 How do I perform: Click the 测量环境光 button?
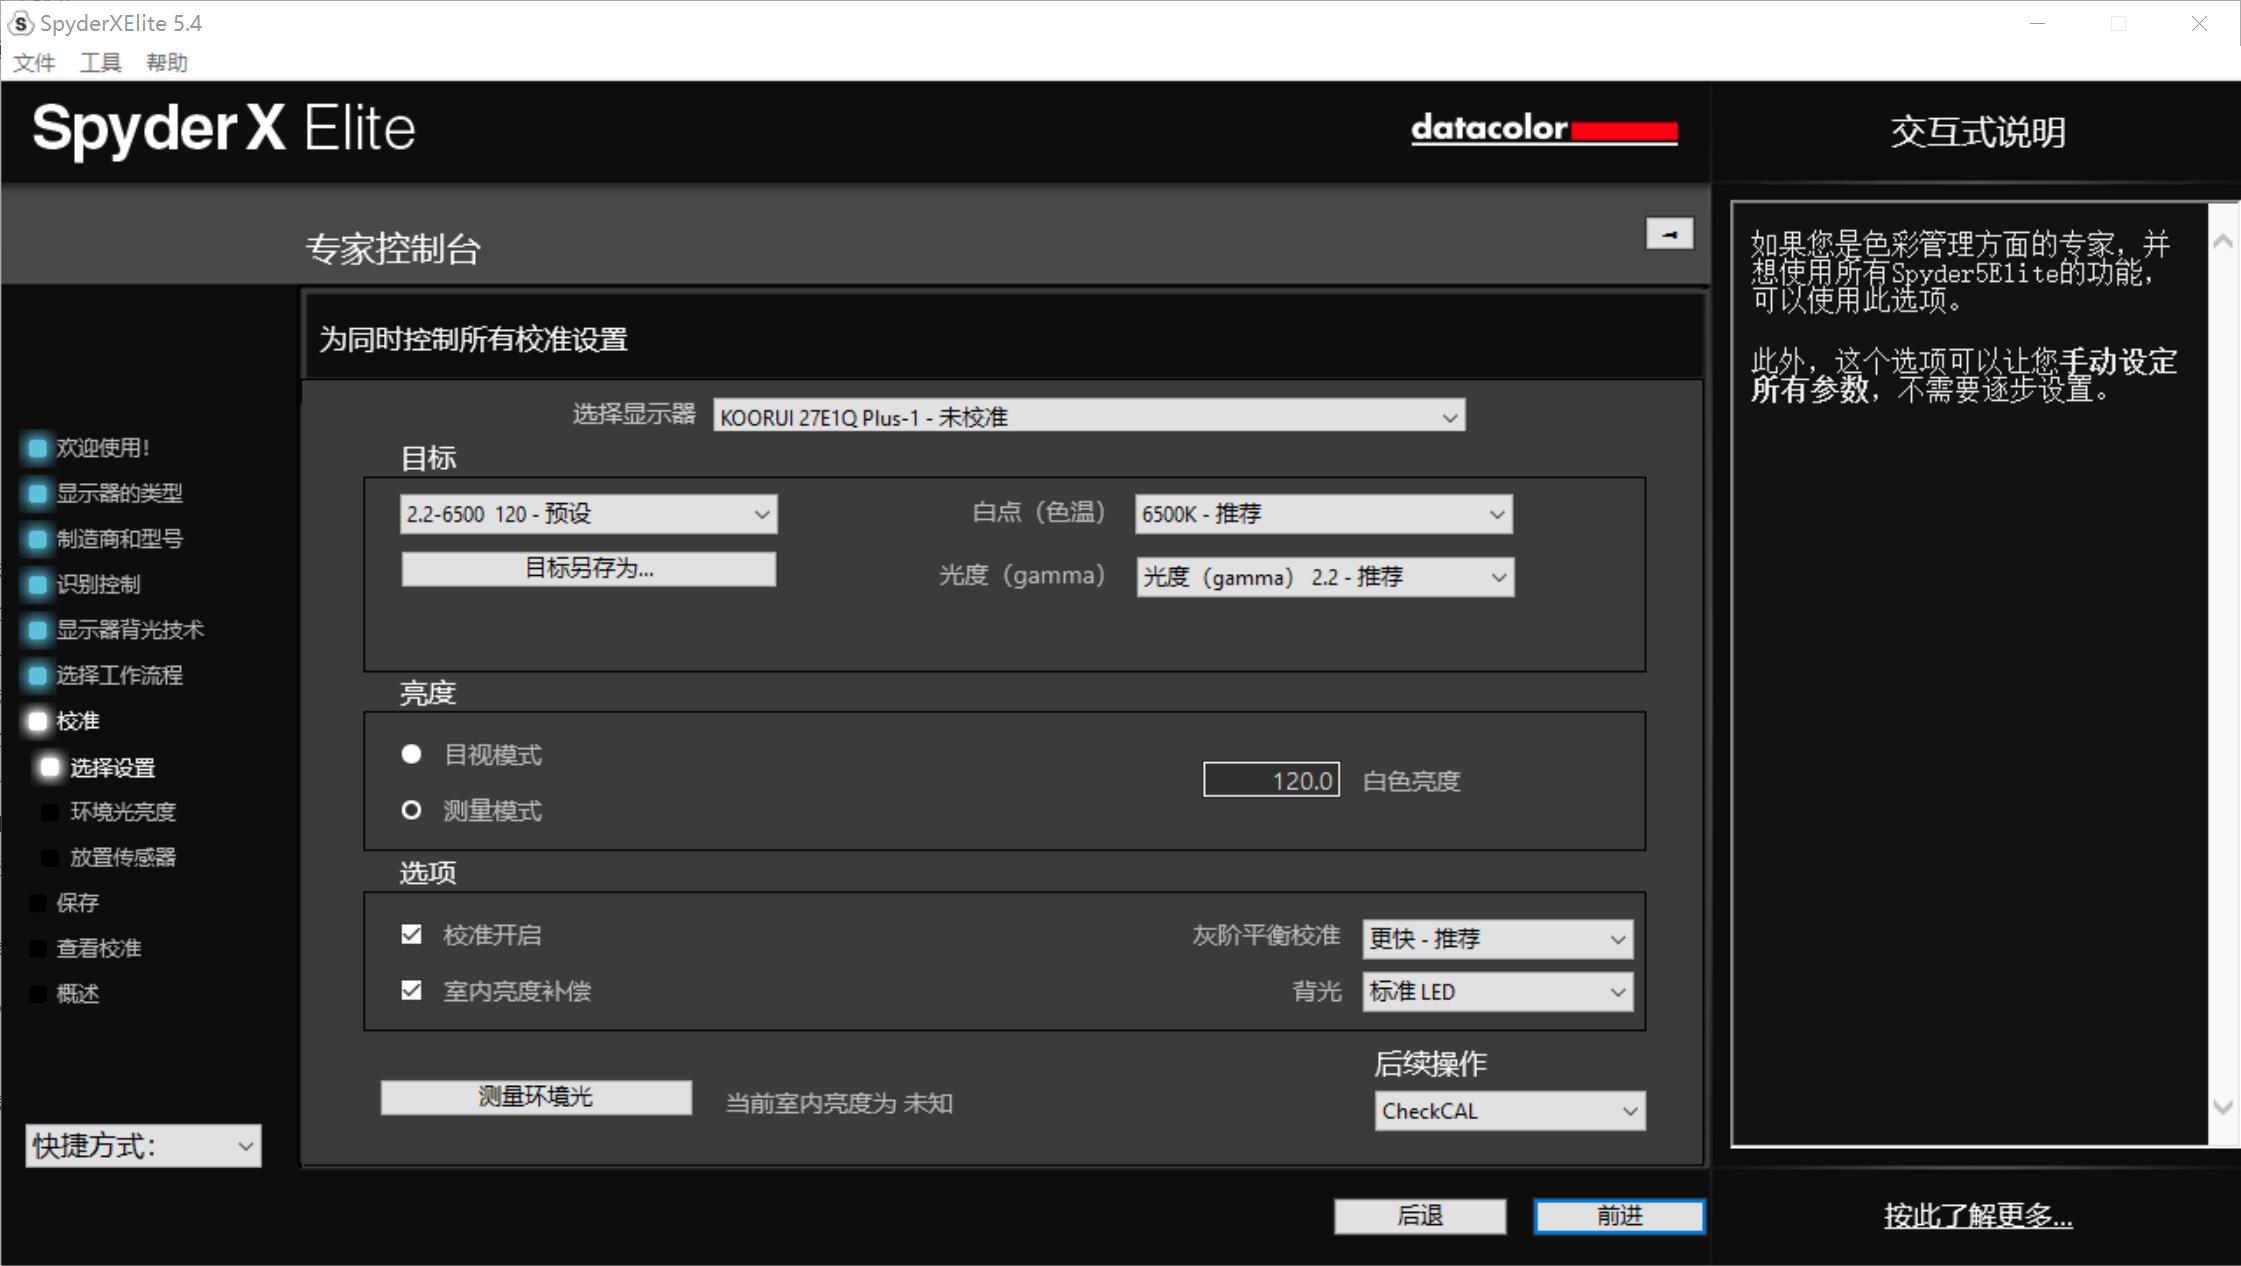536,1097
